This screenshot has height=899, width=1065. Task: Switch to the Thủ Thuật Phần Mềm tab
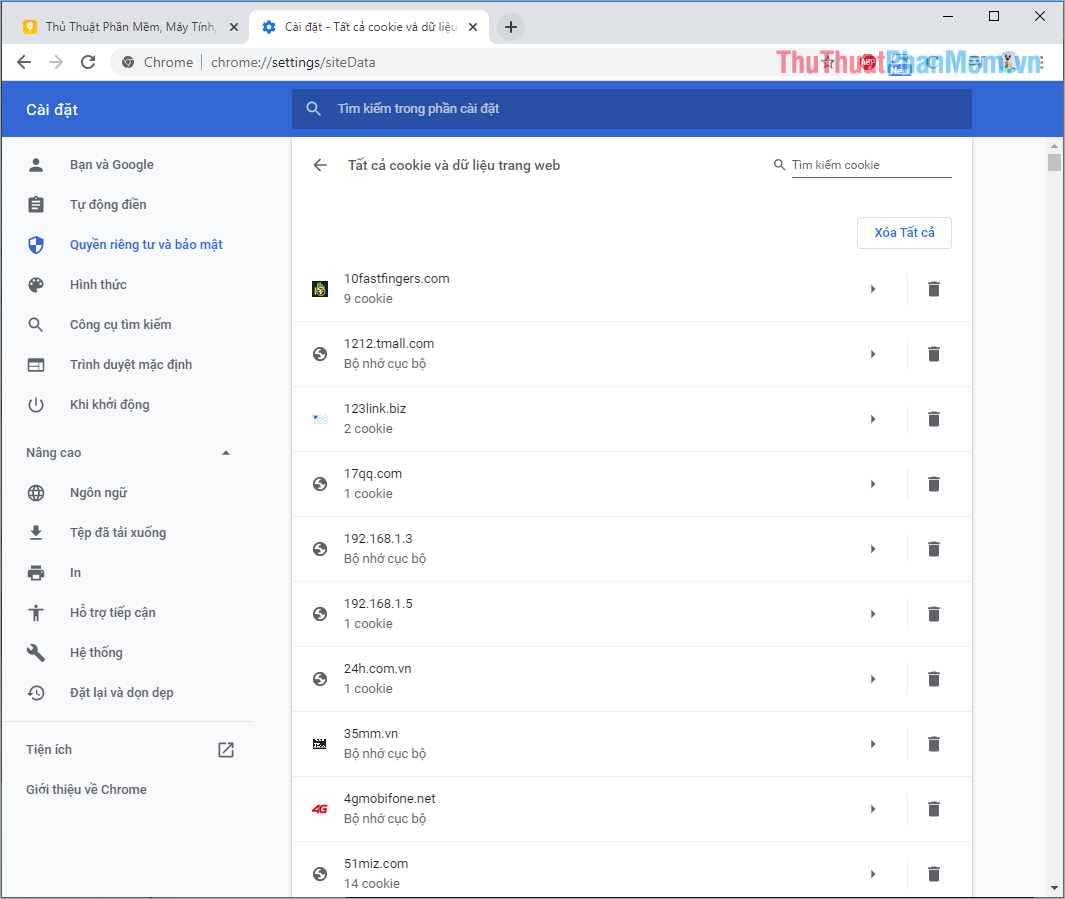pos(120,26)
